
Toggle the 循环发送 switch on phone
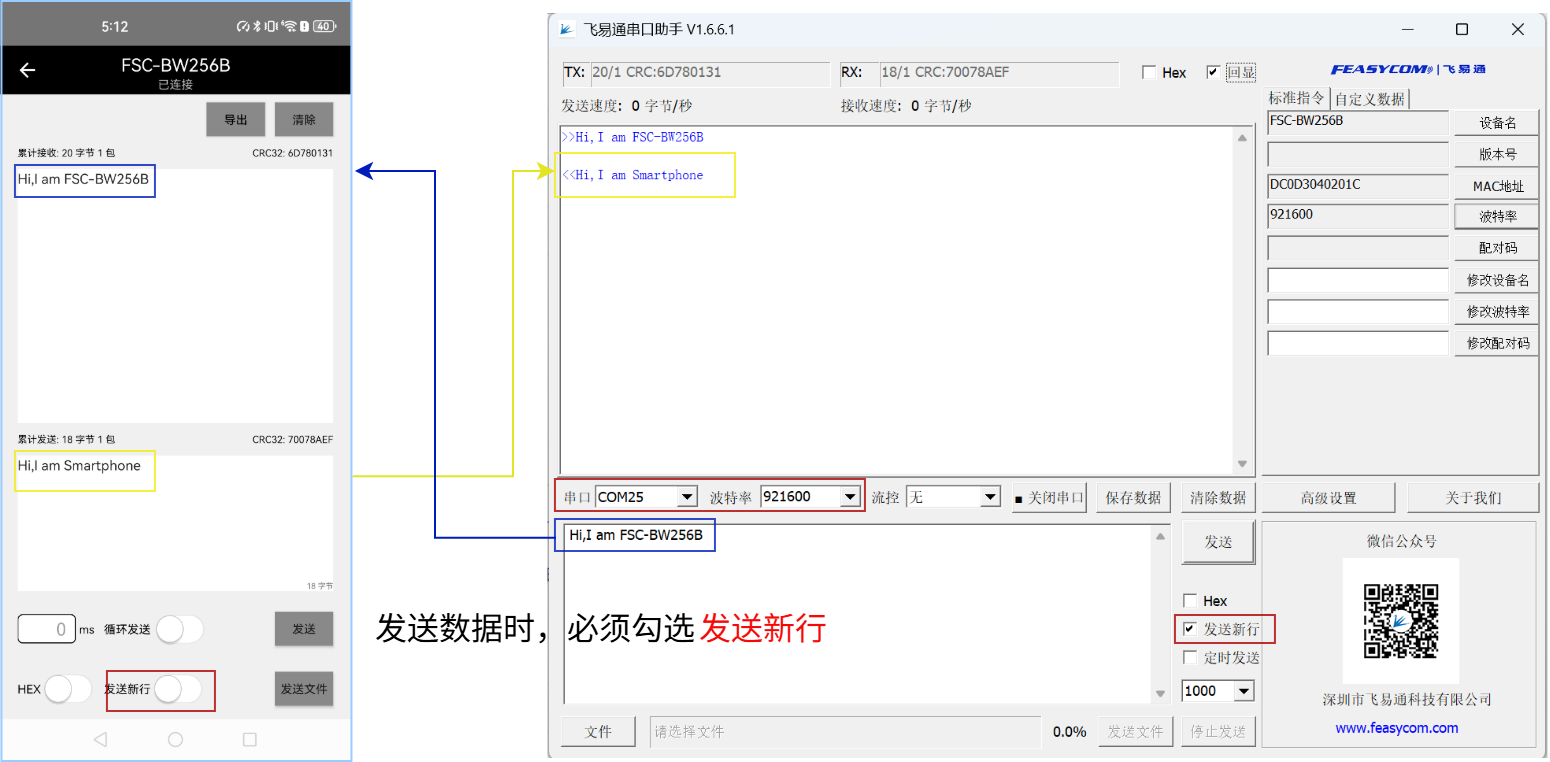coord(180,629)
